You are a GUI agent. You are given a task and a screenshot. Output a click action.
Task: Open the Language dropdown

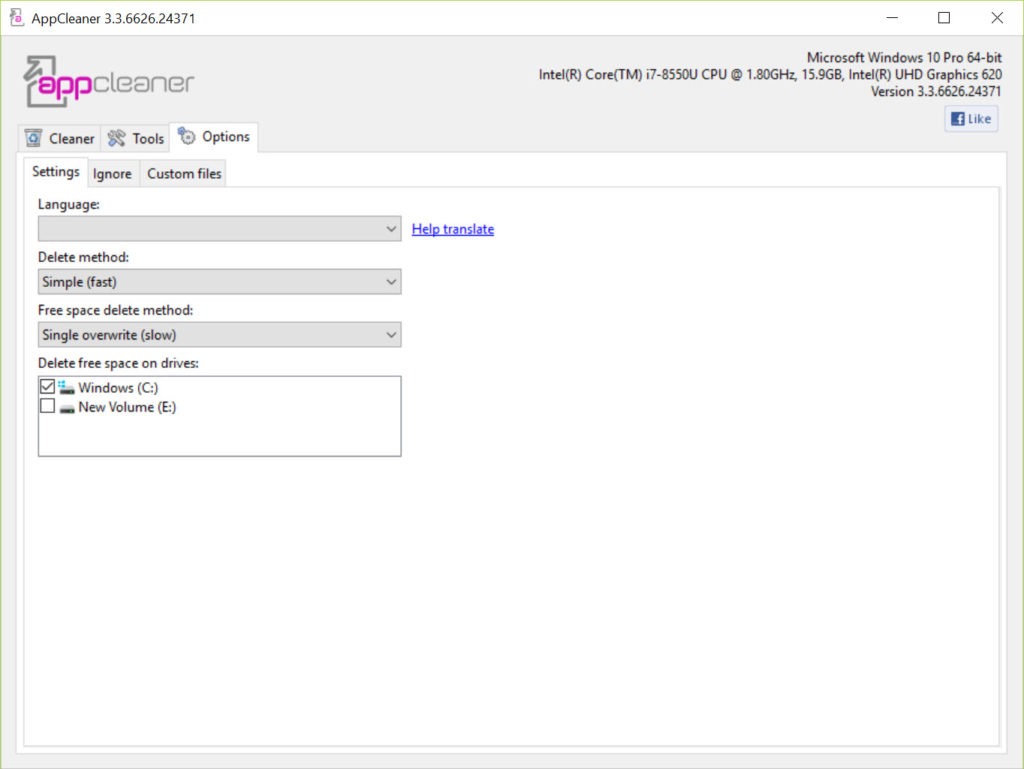[219, 229]
